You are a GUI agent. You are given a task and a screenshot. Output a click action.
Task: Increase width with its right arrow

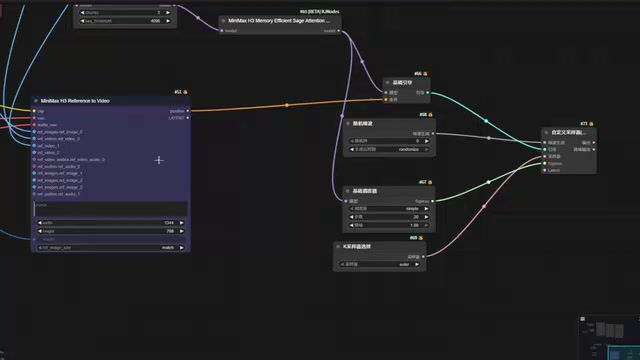[182, 223]
